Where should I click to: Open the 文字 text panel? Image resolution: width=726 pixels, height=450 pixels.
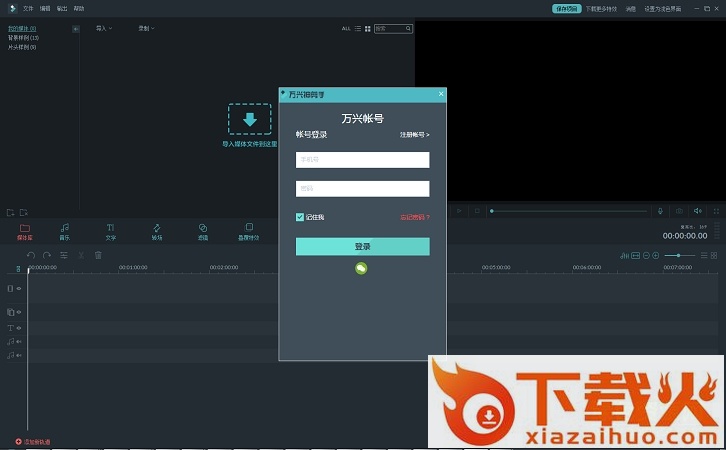111,231
